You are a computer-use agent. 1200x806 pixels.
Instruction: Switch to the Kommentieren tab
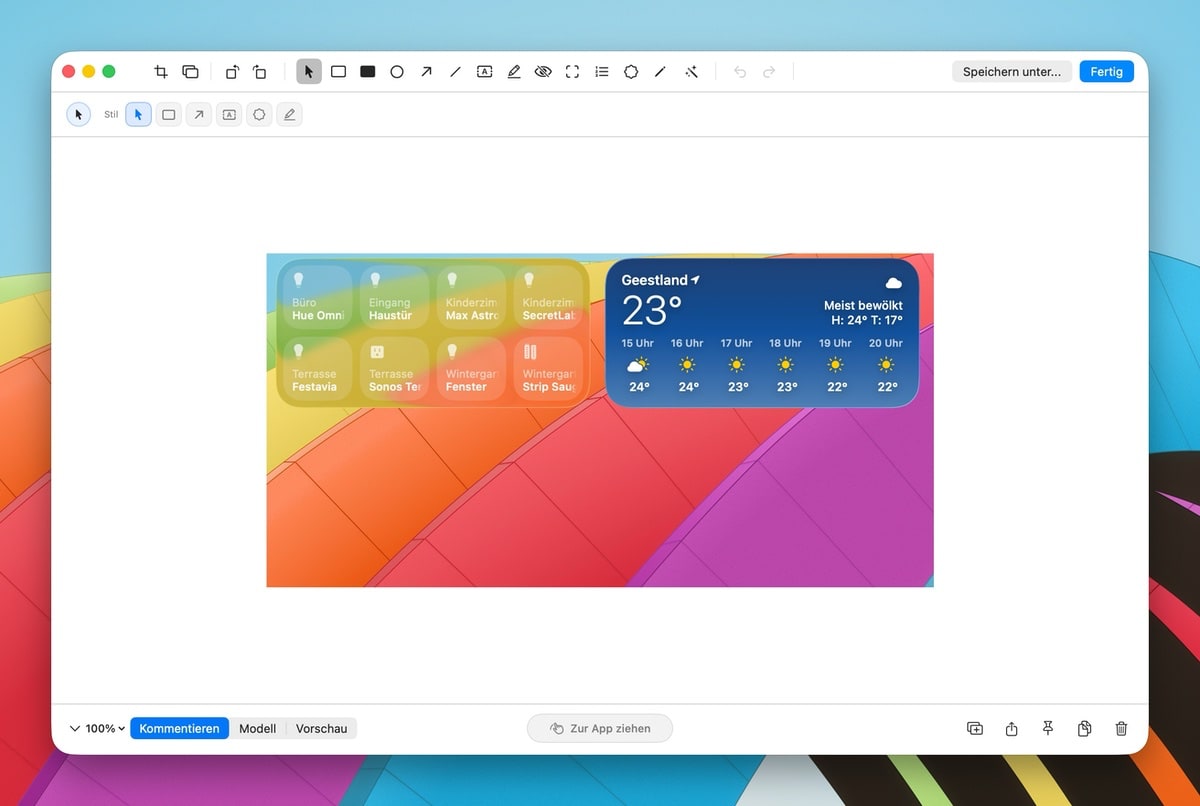point(179,729)
